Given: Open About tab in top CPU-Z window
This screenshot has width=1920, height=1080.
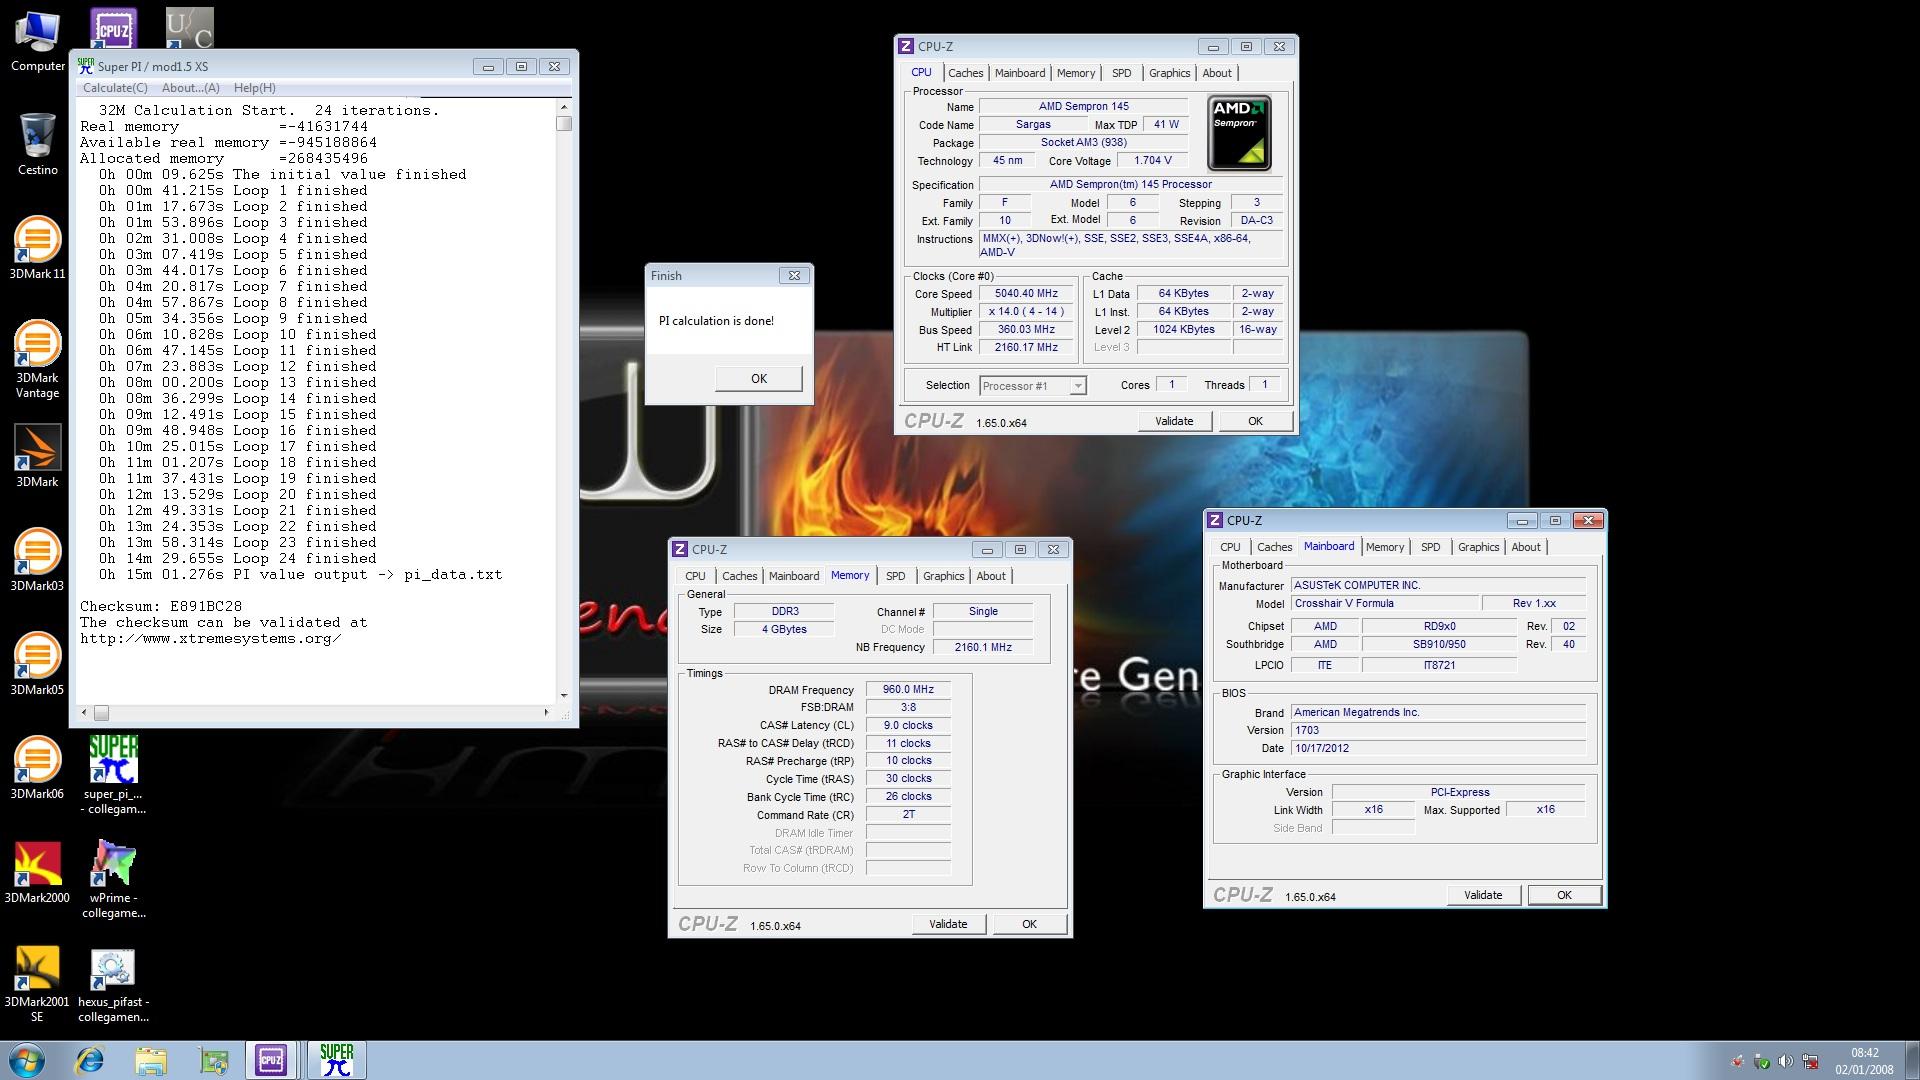Looking at the screenshot, I should tap(1217, 73).
